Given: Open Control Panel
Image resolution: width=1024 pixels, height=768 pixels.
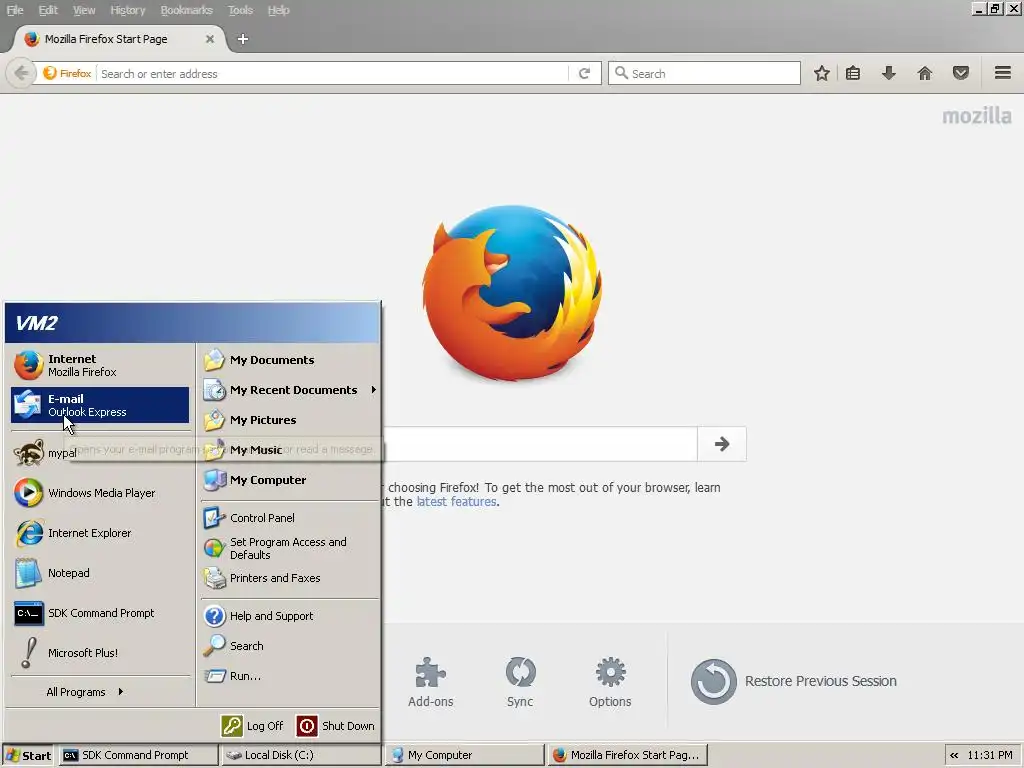Looking at the screenshot, I should [289, 518].
